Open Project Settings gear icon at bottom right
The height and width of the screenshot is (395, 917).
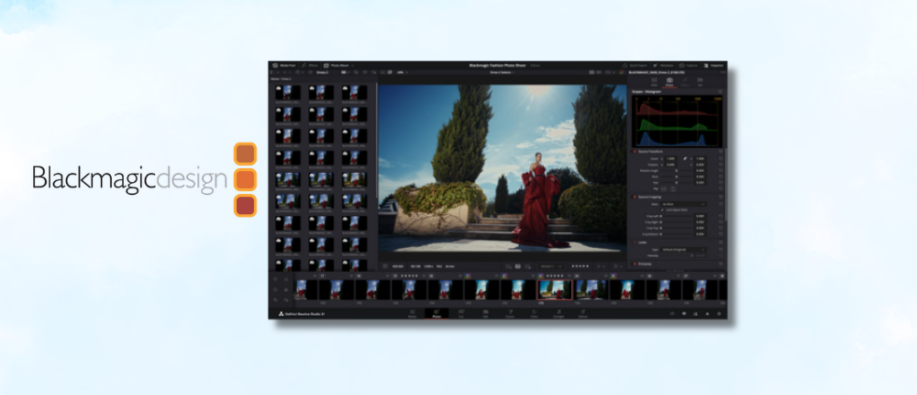[x=719, y=314]
